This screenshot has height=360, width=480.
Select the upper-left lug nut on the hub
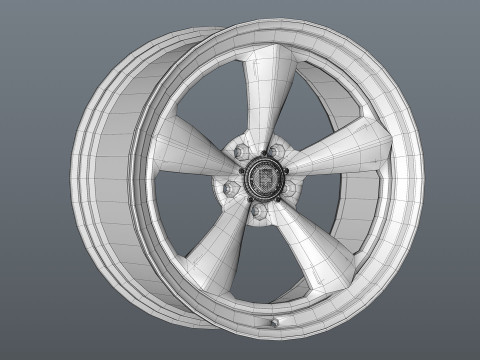[241, 152]
